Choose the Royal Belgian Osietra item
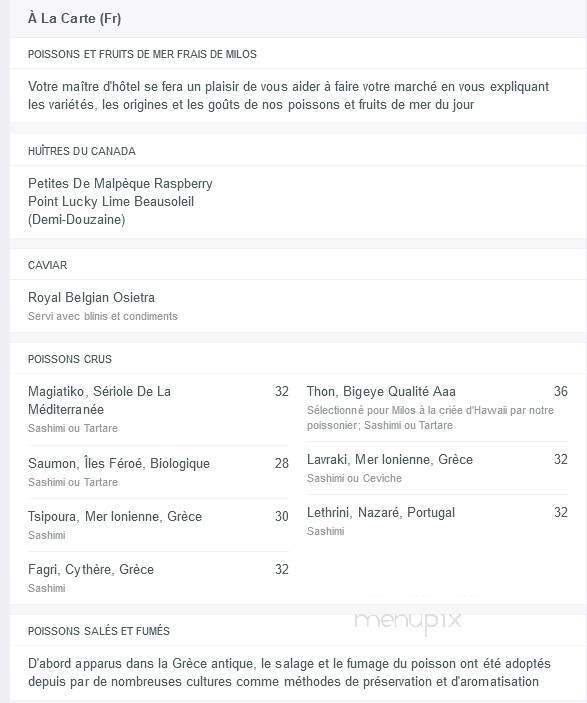The height and width of the screenshot is (703, 587). tap(91, 297)
